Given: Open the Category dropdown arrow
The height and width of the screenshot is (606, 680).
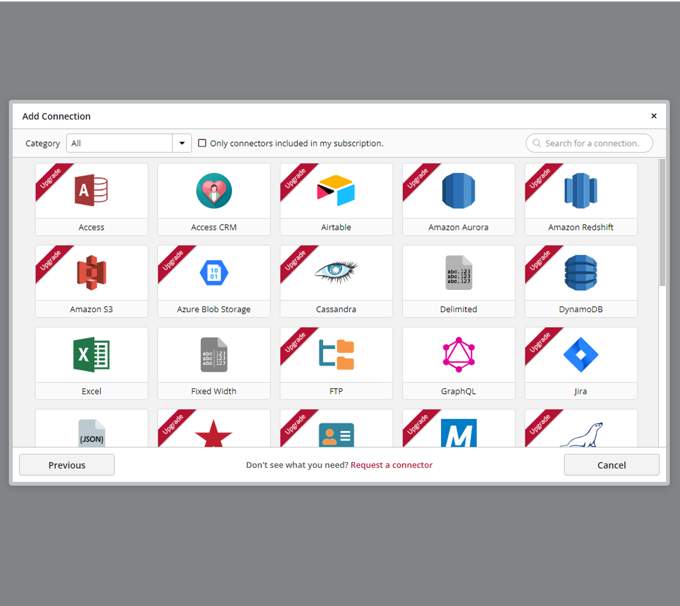Looking at the screenshot, I should pyautogui.click(x=182, y=143).
